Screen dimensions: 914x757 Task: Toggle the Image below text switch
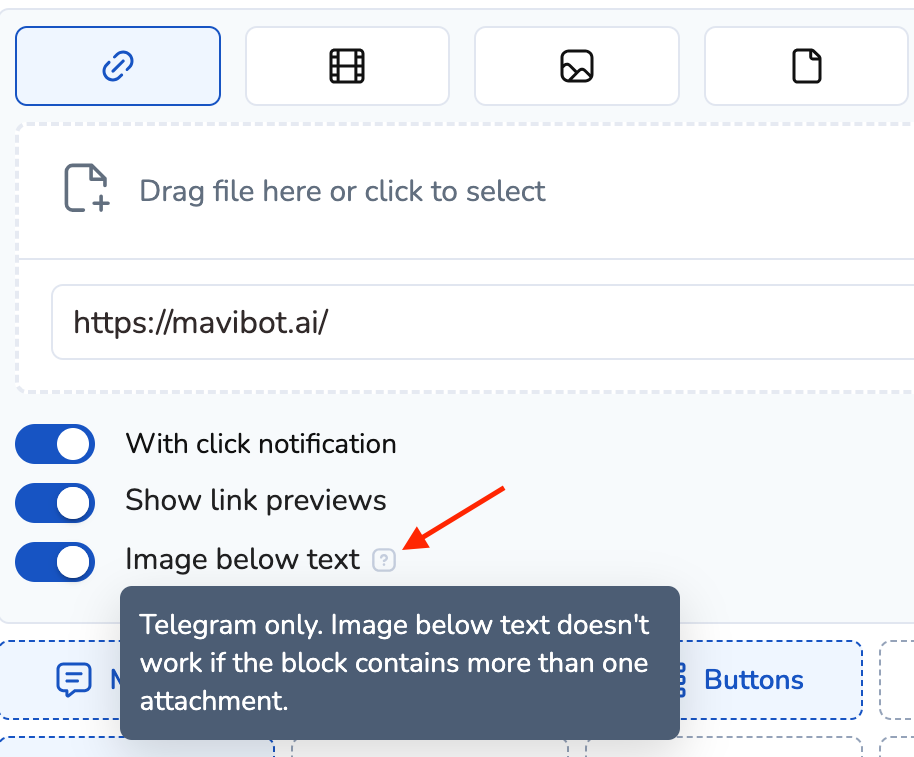55,561
